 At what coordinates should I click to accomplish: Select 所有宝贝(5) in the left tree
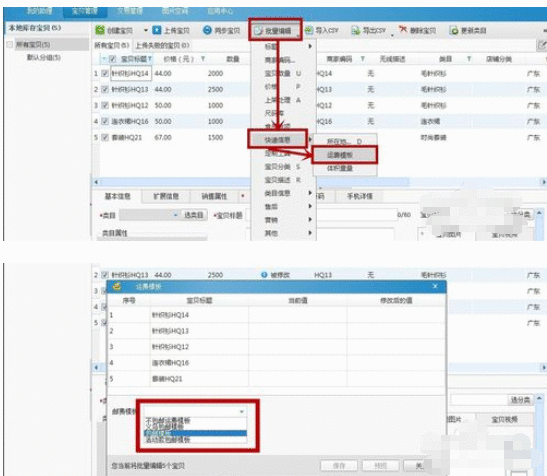33,44
